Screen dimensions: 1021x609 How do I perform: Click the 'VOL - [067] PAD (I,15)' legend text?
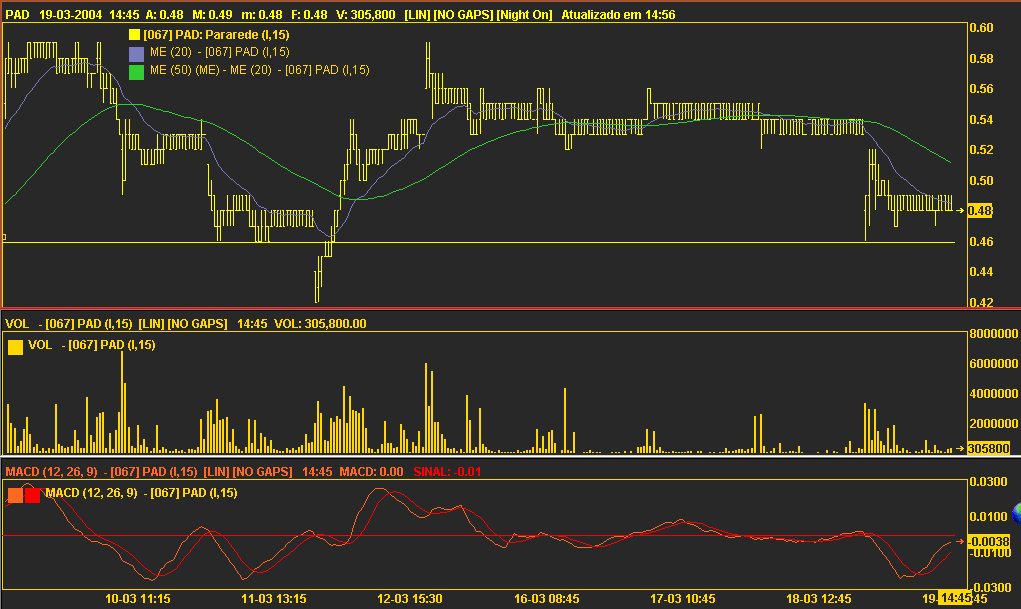pos(91,345)
